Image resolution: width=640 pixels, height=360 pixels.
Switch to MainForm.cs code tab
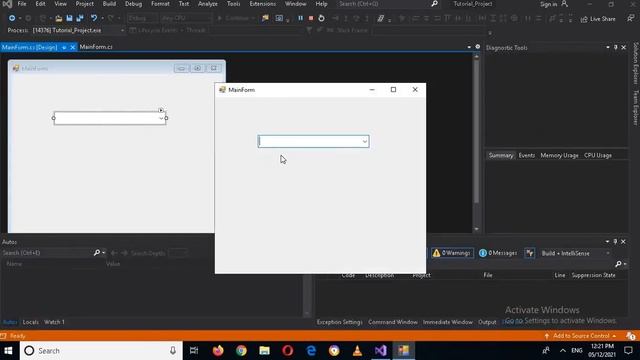point(96,47)
